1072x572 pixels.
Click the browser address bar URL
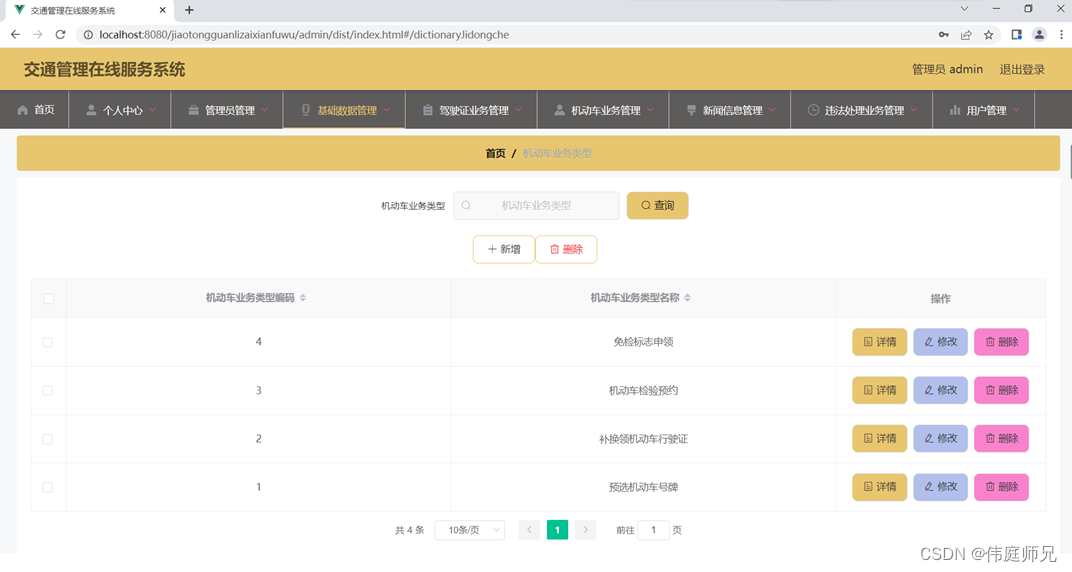click(x=304, y=35)
